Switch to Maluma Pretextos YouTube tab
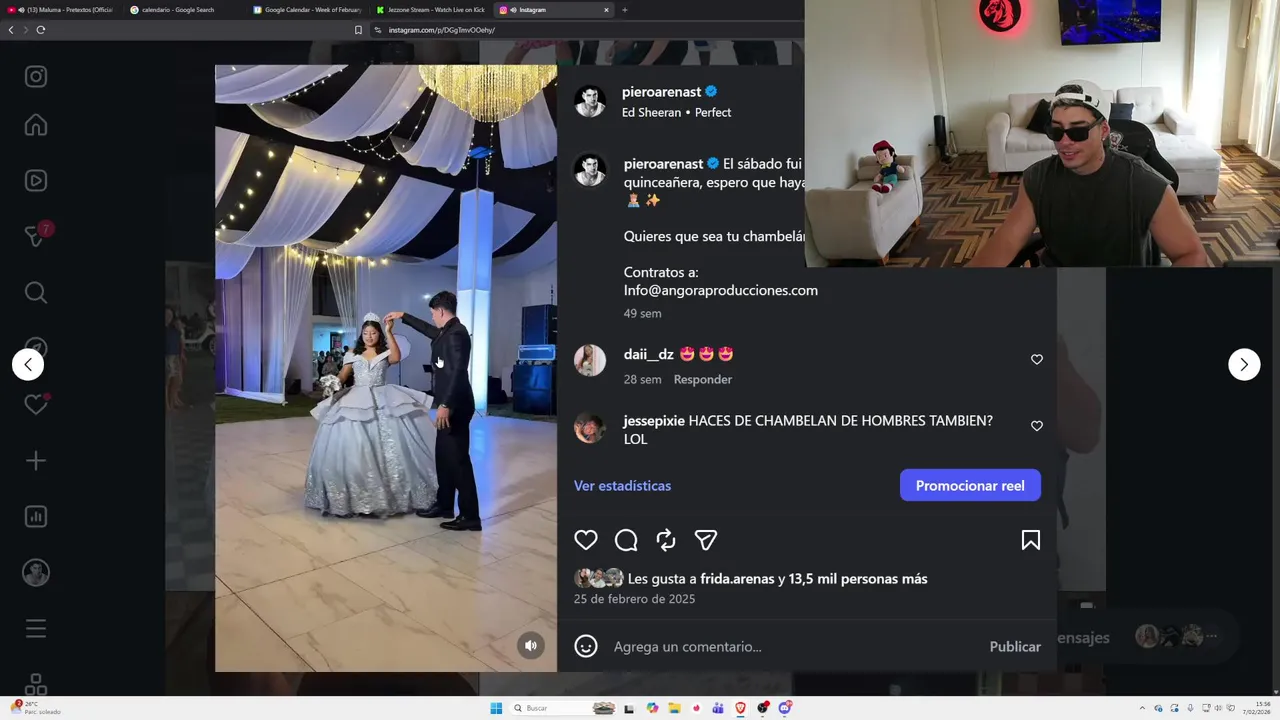1280x720 pixels. click(60, 10)
